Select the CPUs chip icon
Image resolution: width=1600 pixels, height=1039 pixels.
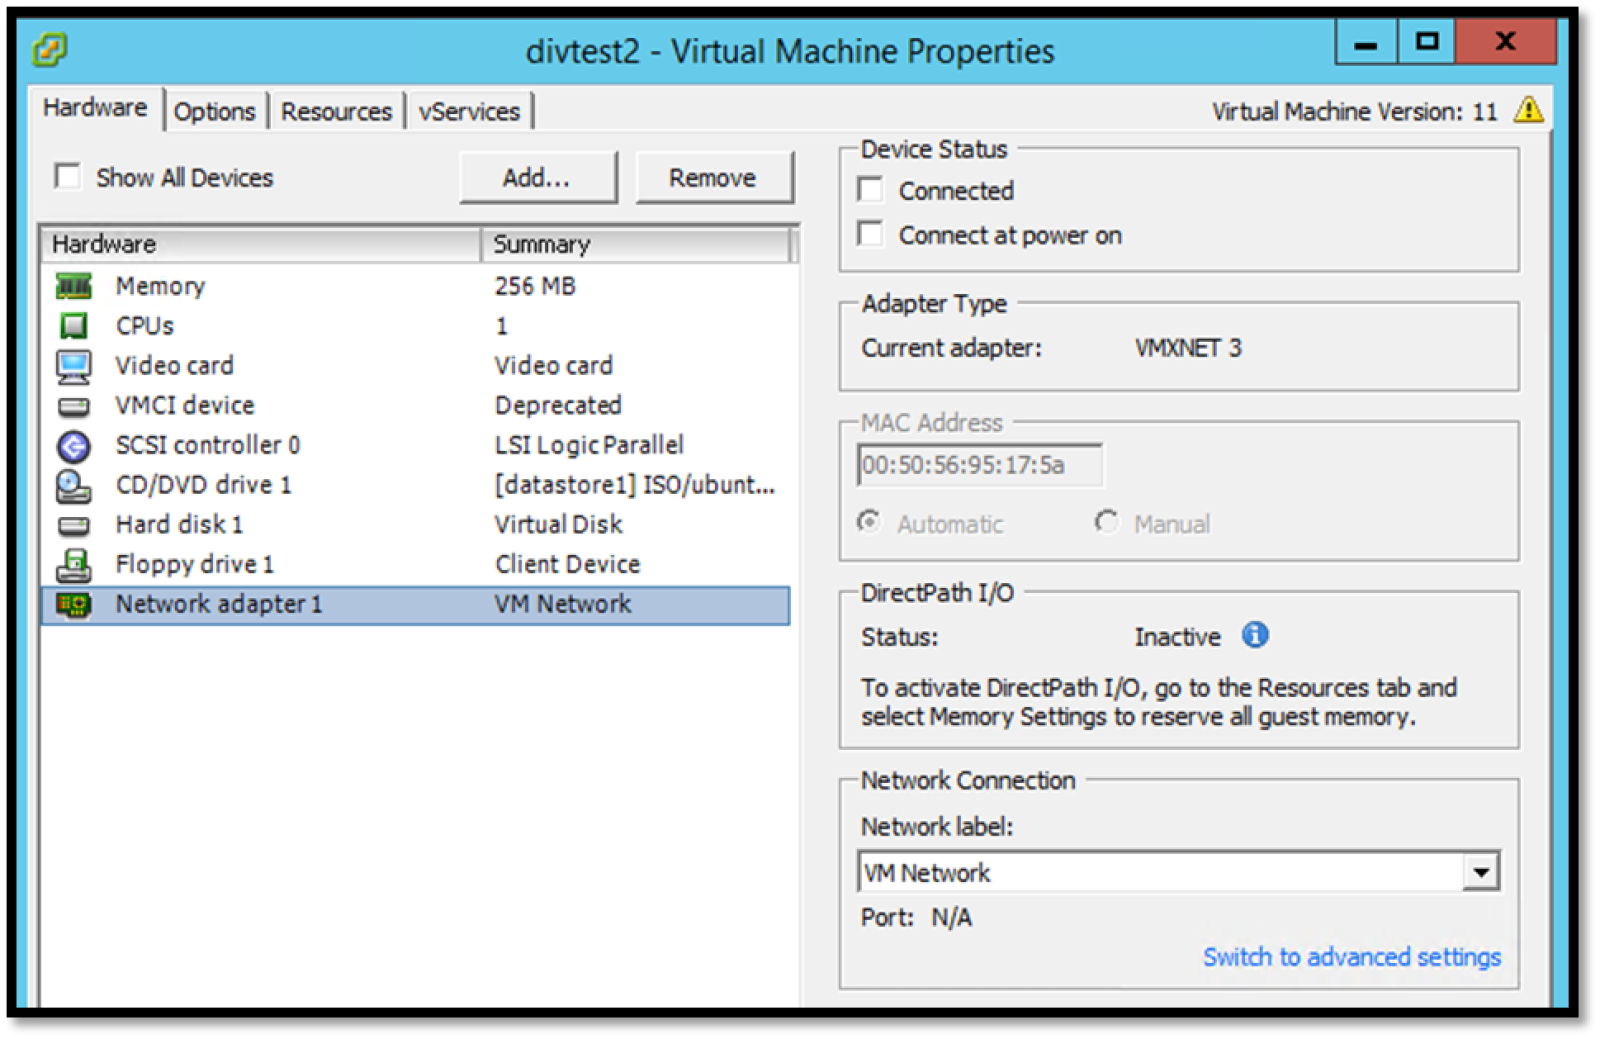click(73, 326)
